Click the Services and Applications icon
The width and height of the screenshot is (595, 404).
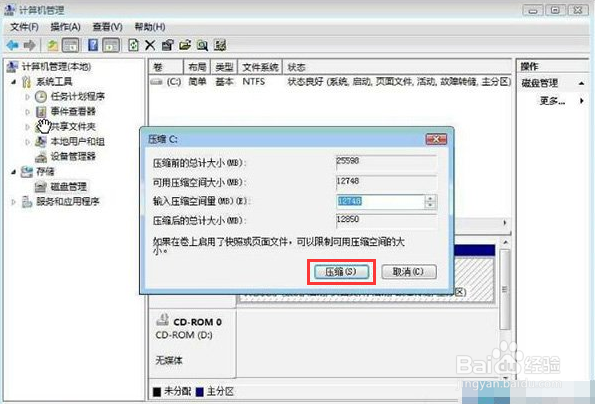point(27,202)
